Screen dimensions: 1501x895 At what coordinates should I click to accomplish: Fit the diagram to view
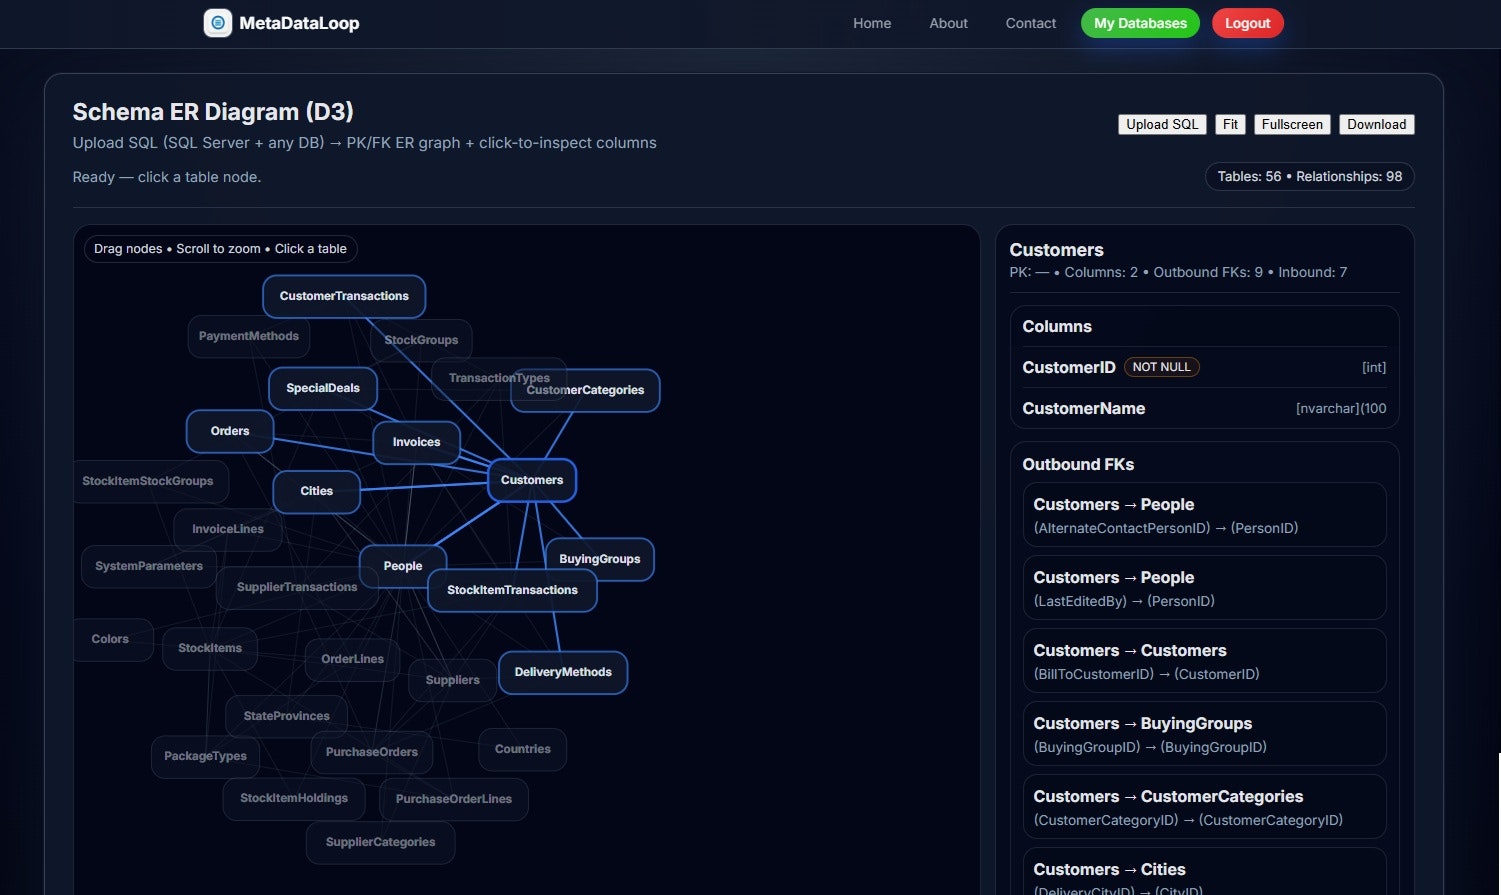[1230, 124]
